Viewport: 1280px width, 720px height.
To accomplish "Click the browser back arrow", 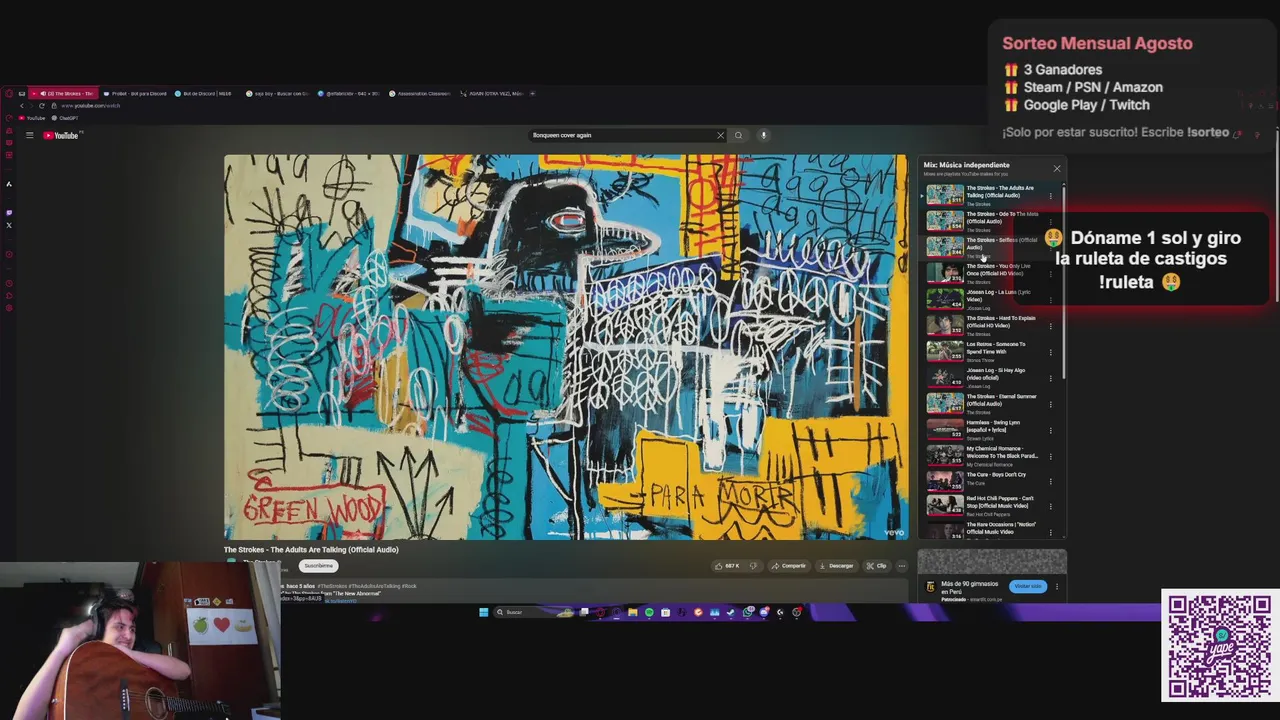I will 22,105.
